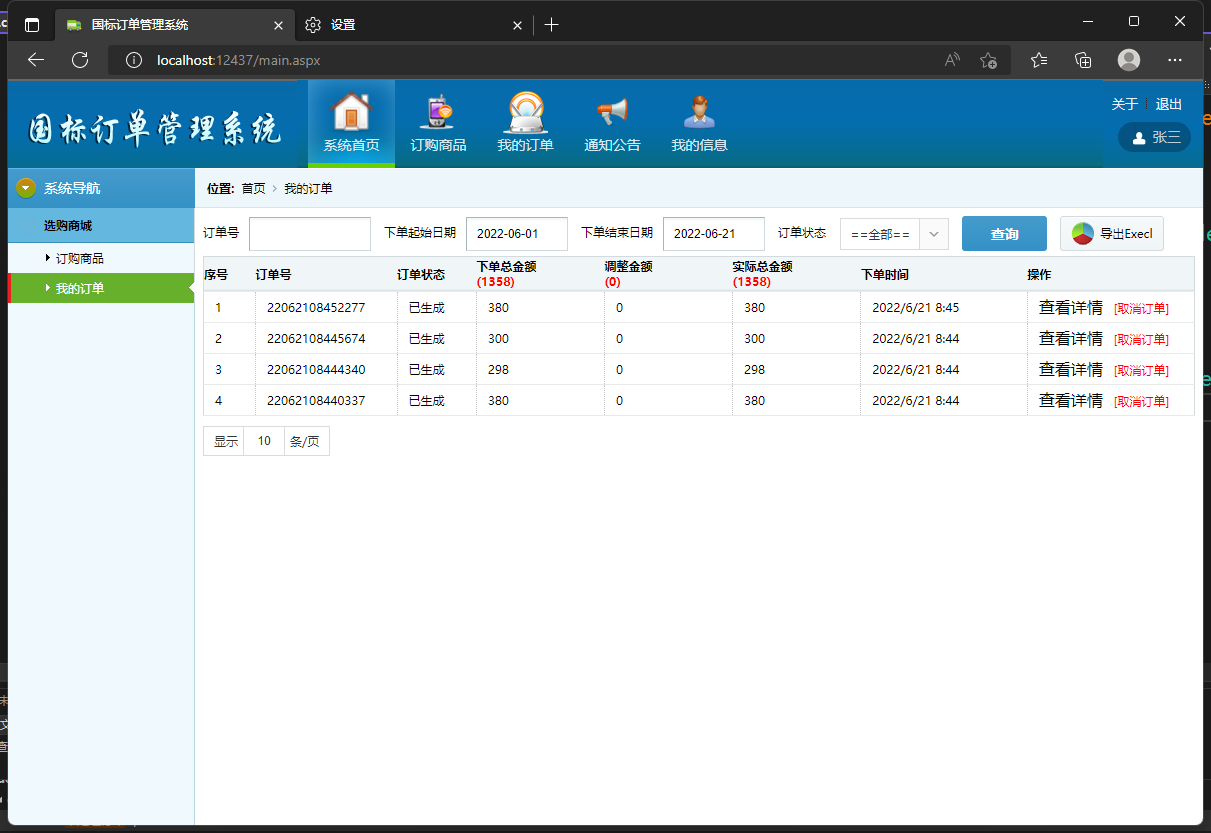Click 下单总金额 column header
The height and width of the screenshot is (833, 1211).
point(507,267)
